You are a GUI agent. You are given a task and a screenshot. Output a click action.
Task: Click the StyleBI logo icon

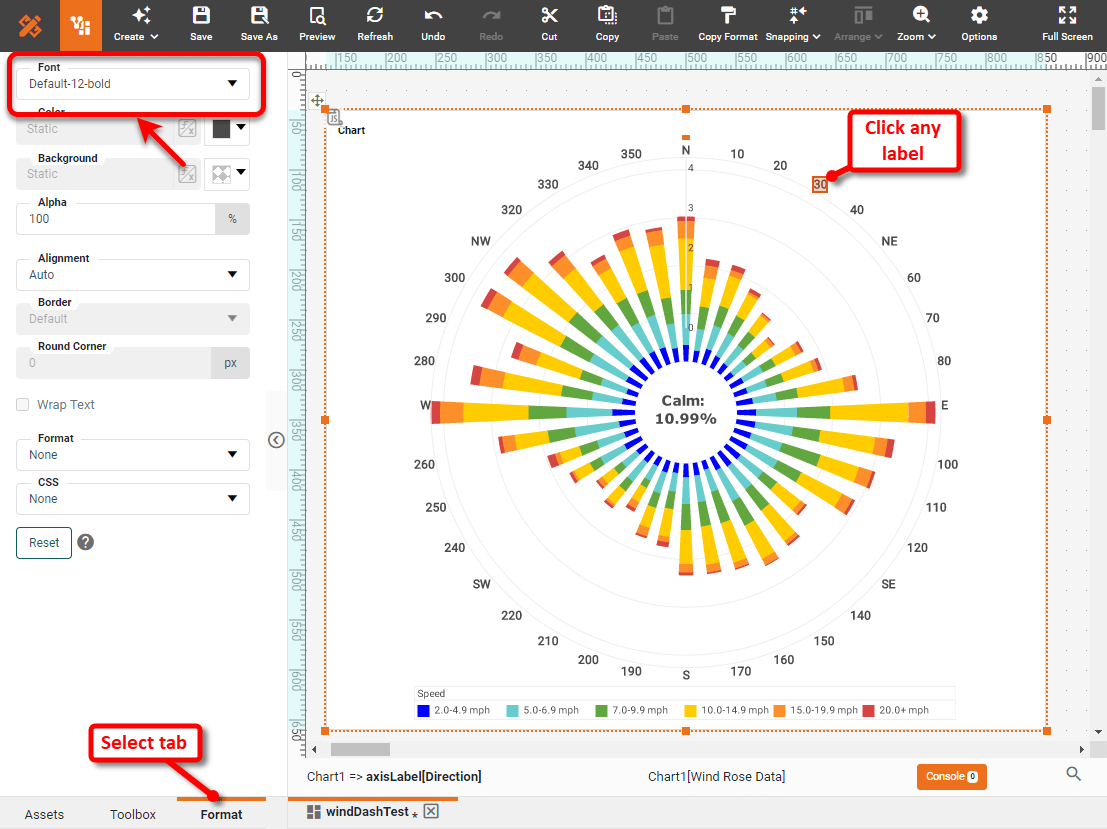30,26
